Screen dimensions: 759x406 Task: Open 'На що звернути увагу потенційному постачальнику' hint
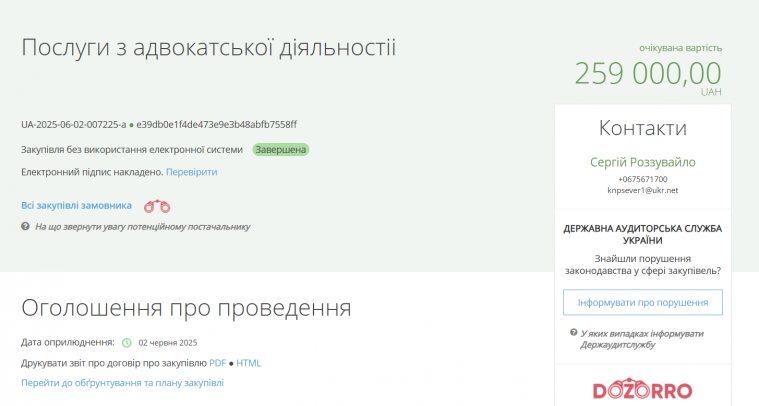pyautogui.click(x=142, y=227)
